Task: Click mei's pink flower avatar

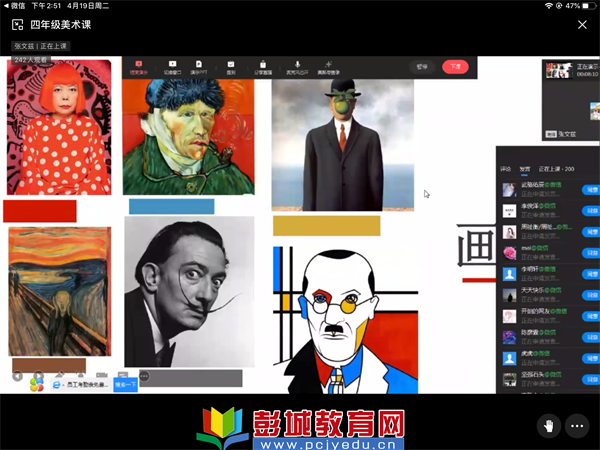Action: coord(509,253)
